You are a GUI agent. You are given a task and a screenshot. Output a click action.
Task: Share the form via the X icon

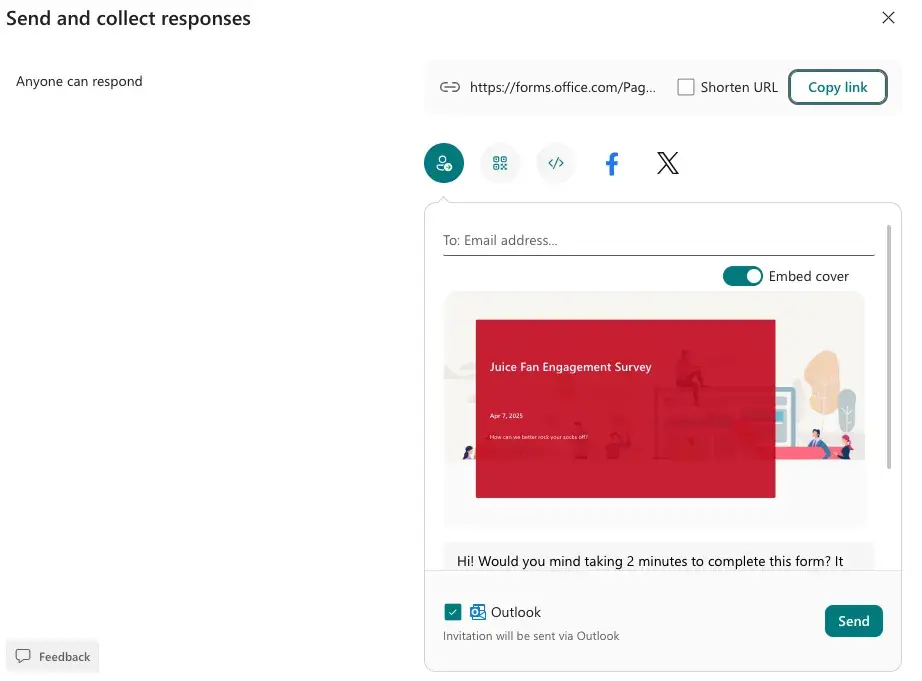(x=667, y=162)
